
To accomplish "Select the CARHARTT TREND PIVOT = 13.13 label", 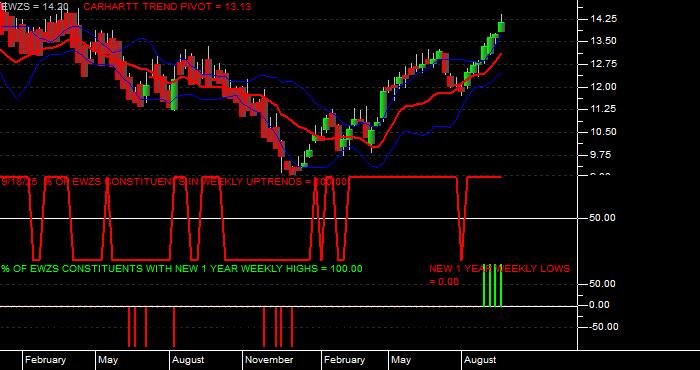I will click(x=167, y=7).
